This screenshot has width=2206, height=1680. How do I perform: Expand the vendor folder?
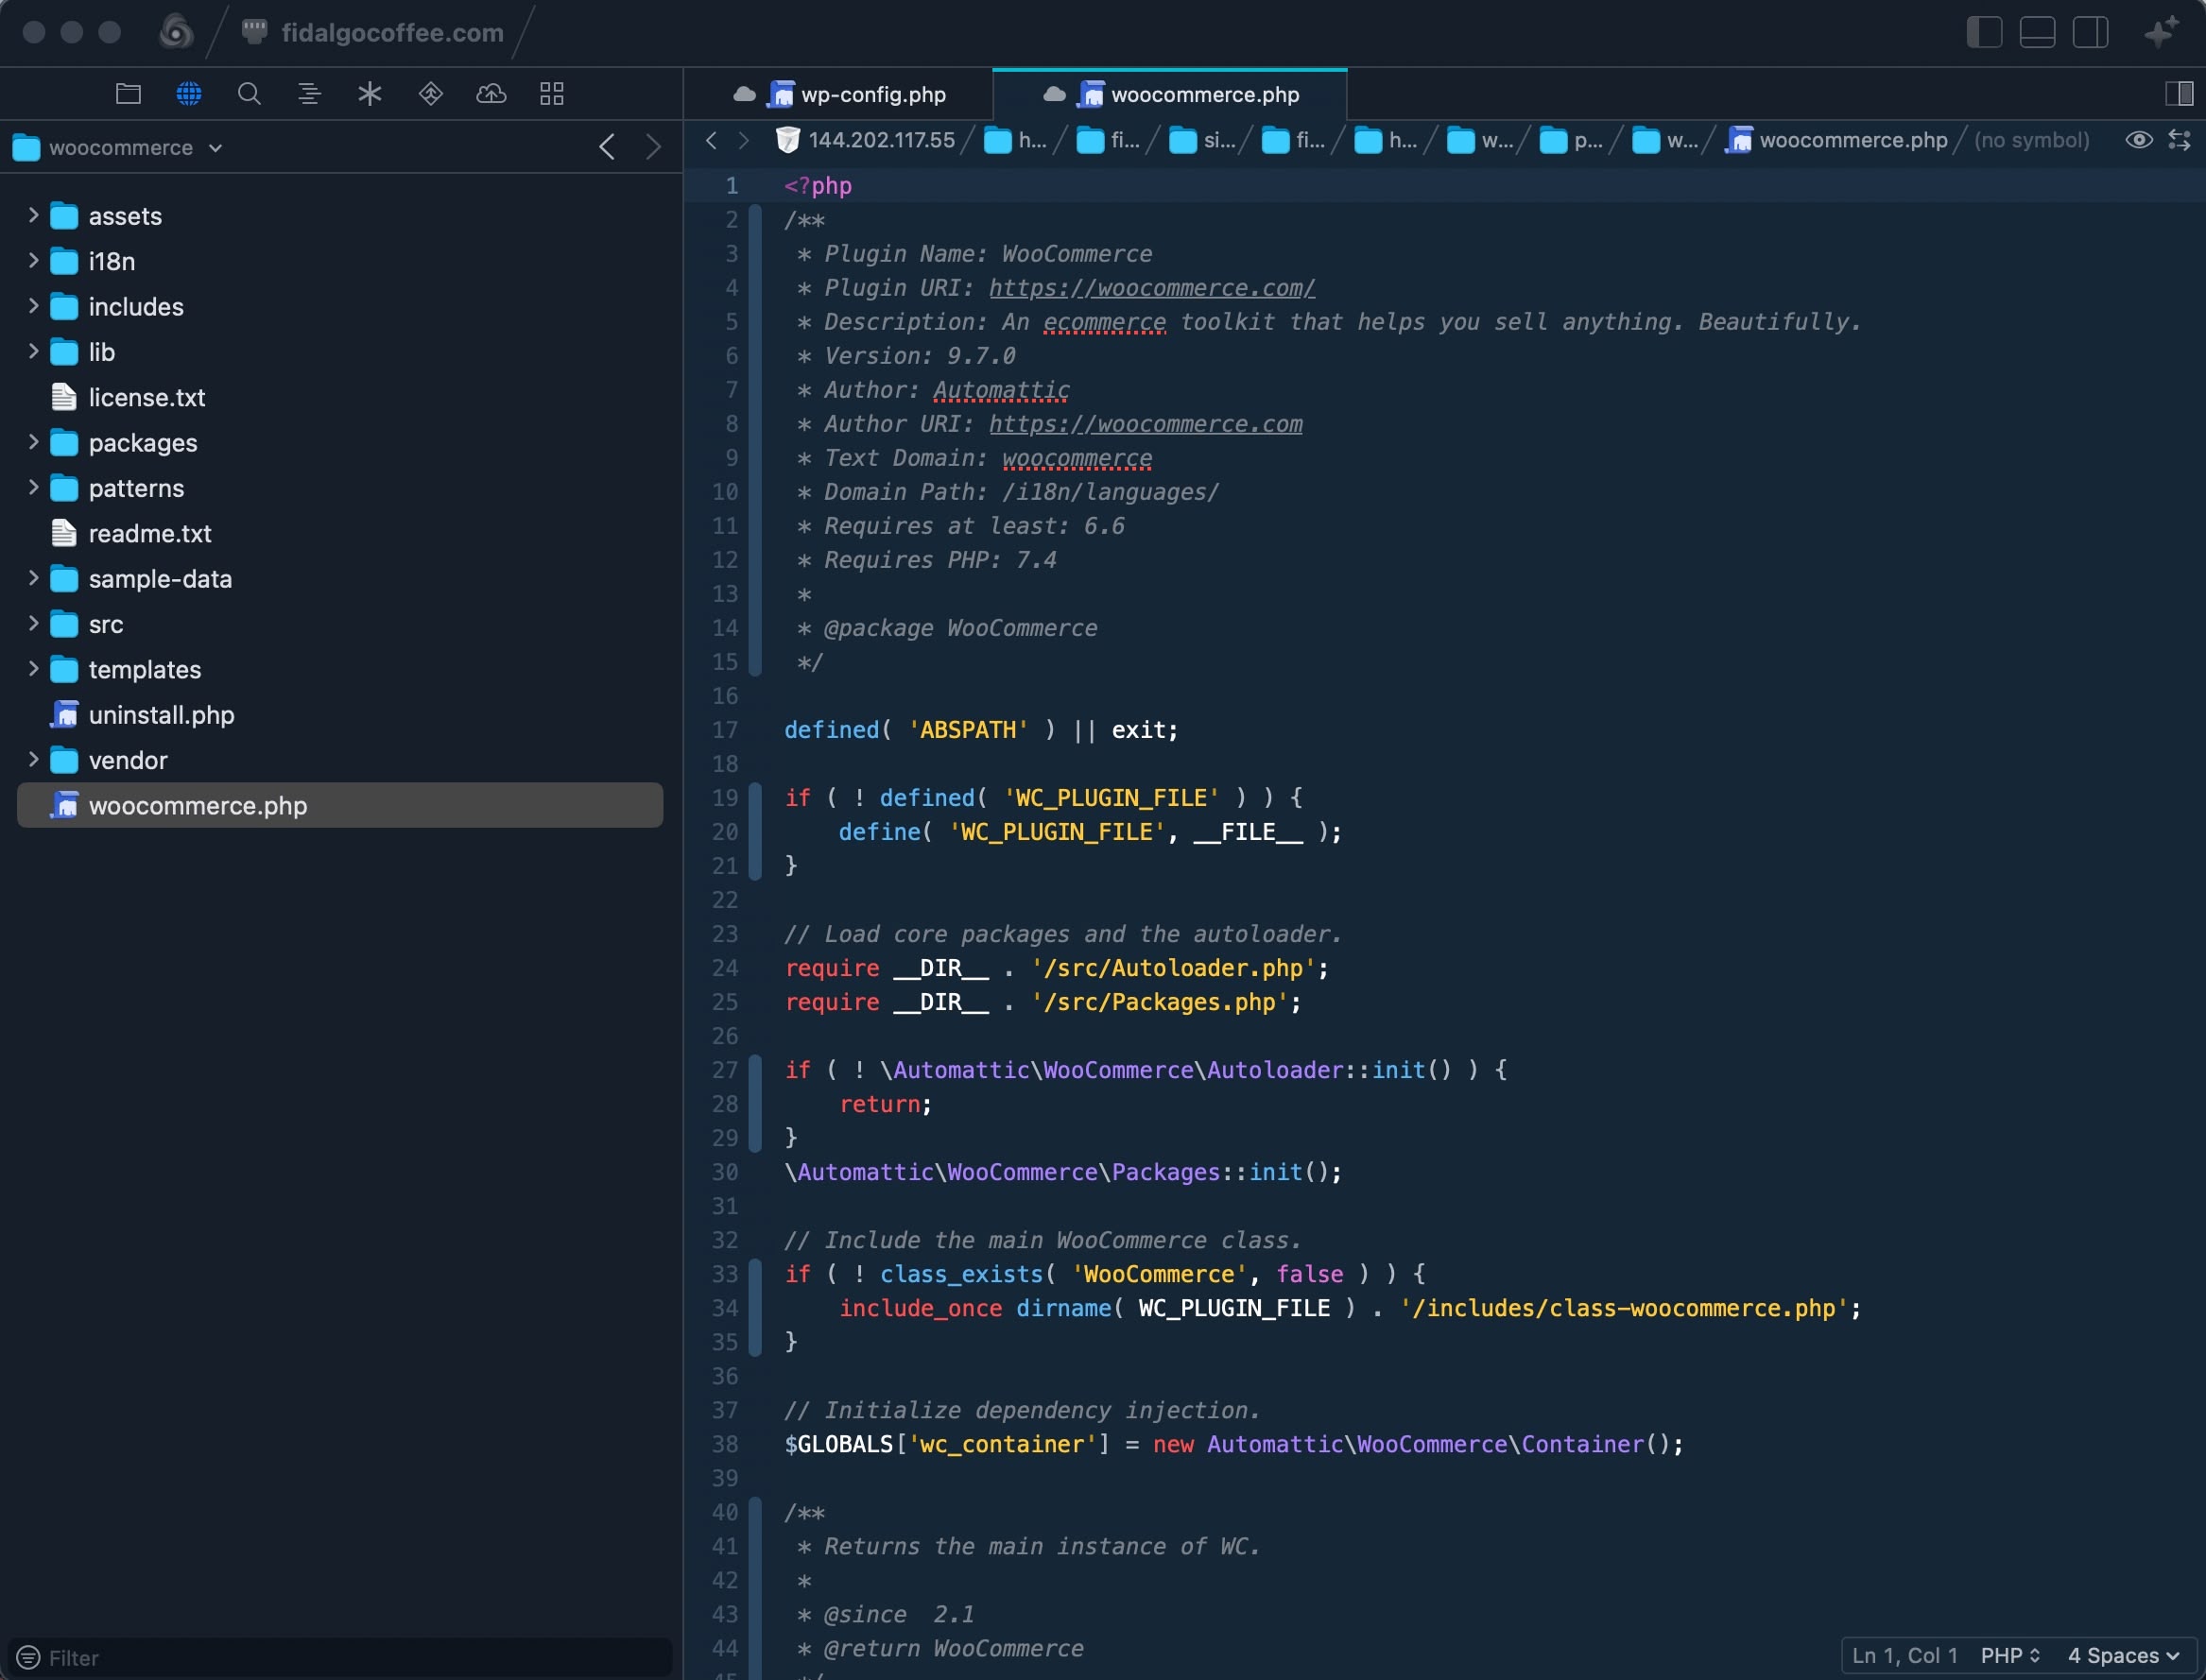click(x=33, y=760)
